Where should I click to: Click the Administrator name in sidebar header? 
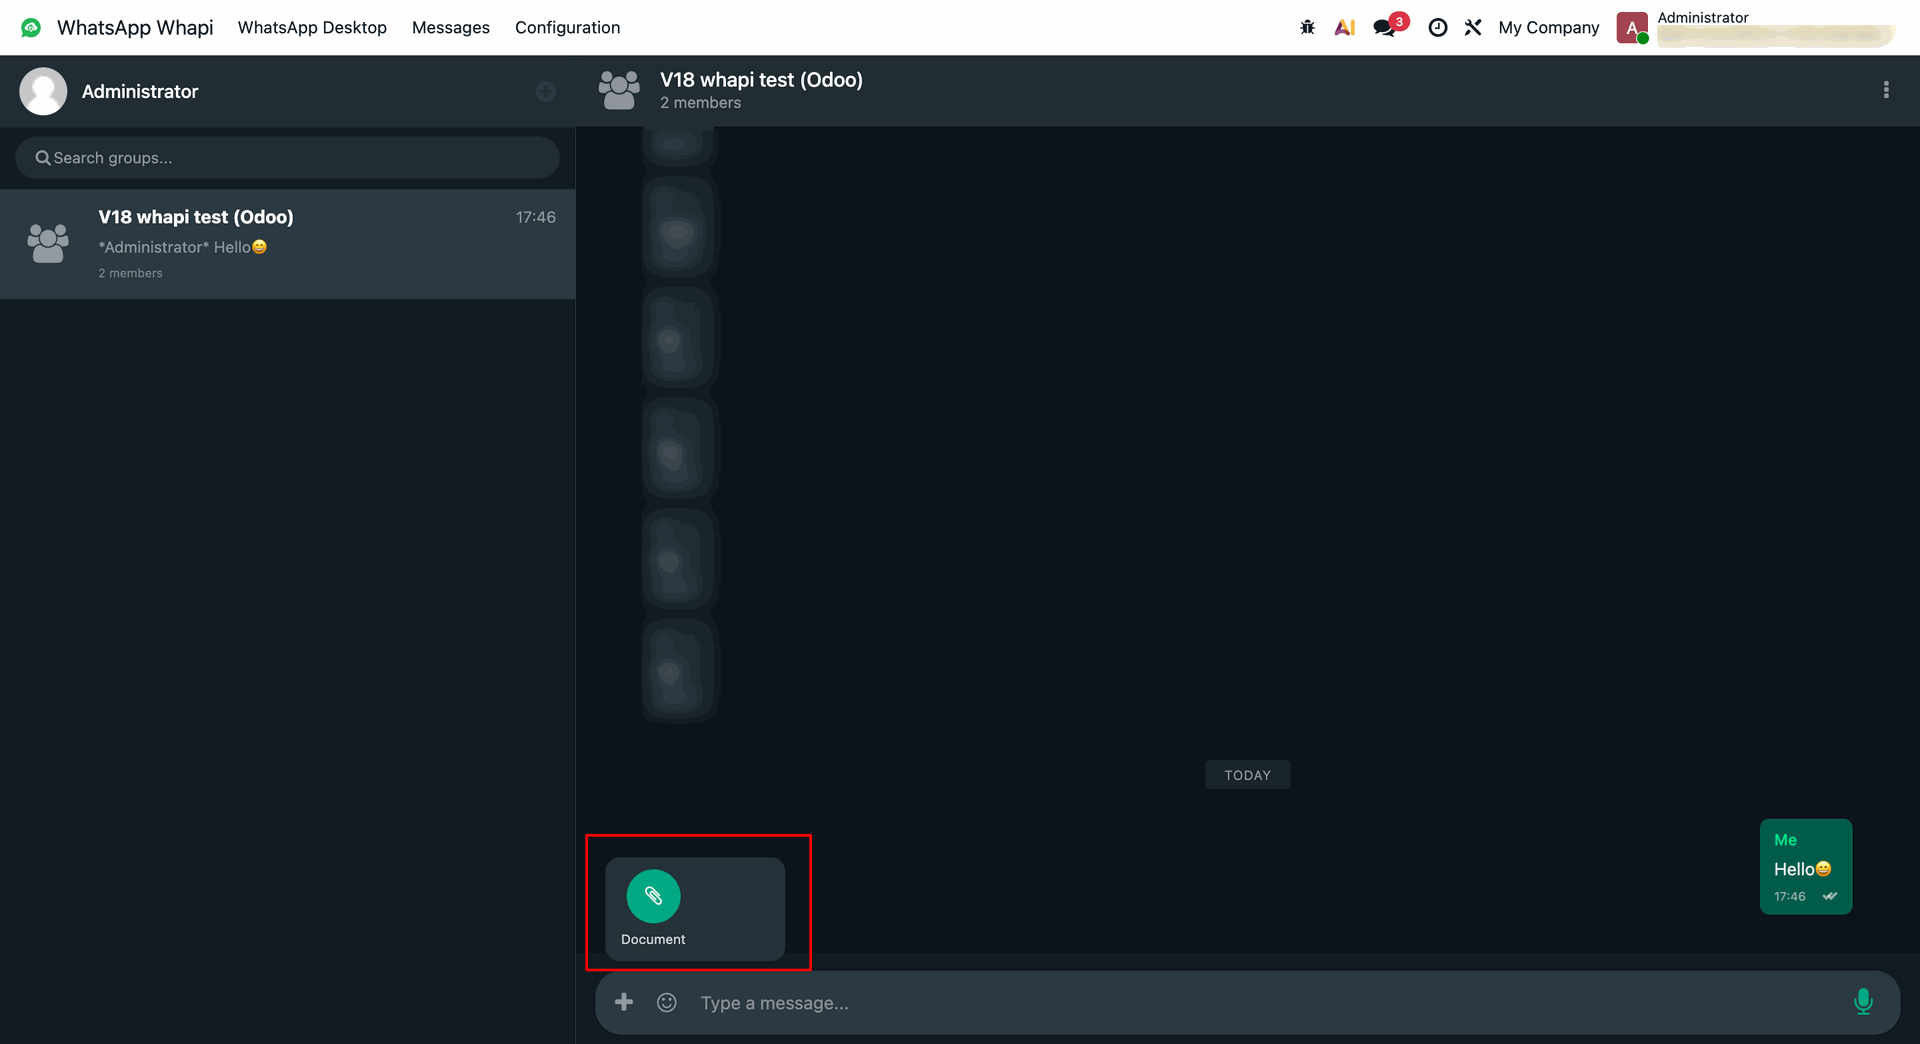pyautogui.click(x=140, y=91)
